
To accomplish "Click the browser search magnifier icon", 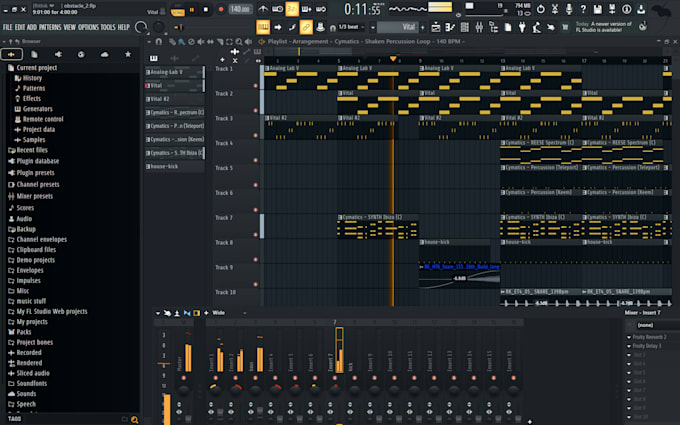I will (x=134, y=419).
